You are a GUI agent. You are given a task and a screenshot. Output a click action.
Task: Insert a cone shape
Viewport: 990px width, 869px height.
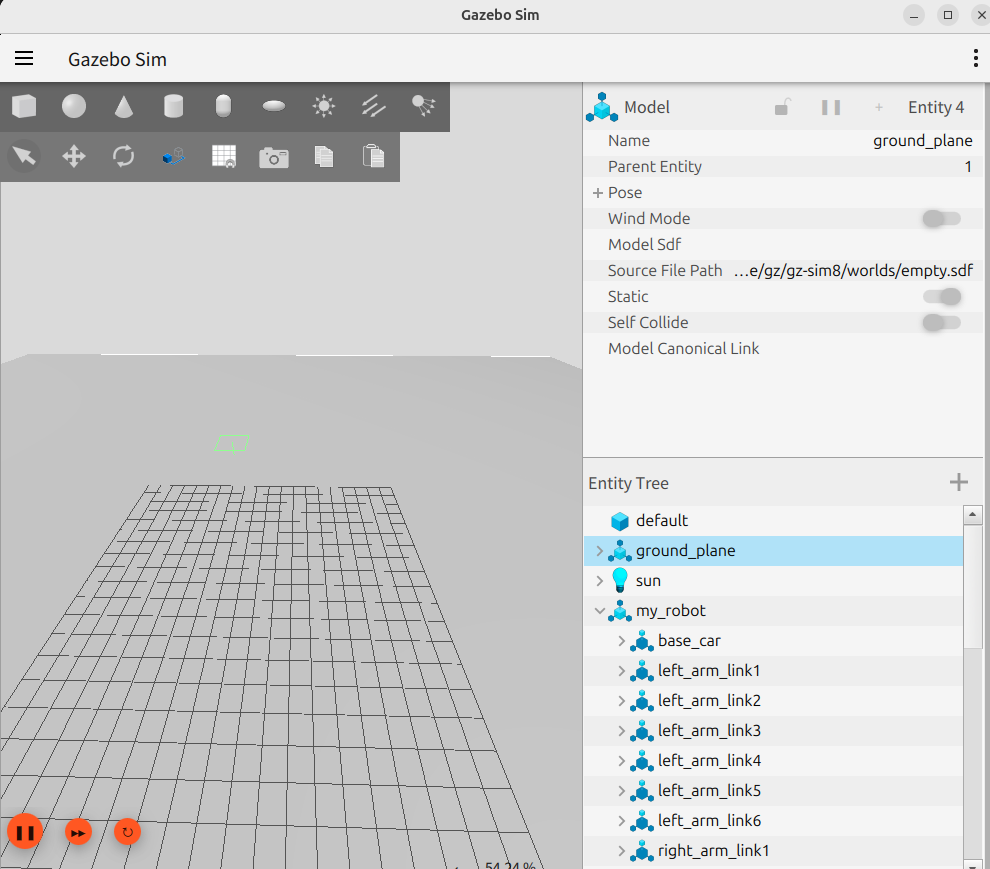click(x=124, y=106)
